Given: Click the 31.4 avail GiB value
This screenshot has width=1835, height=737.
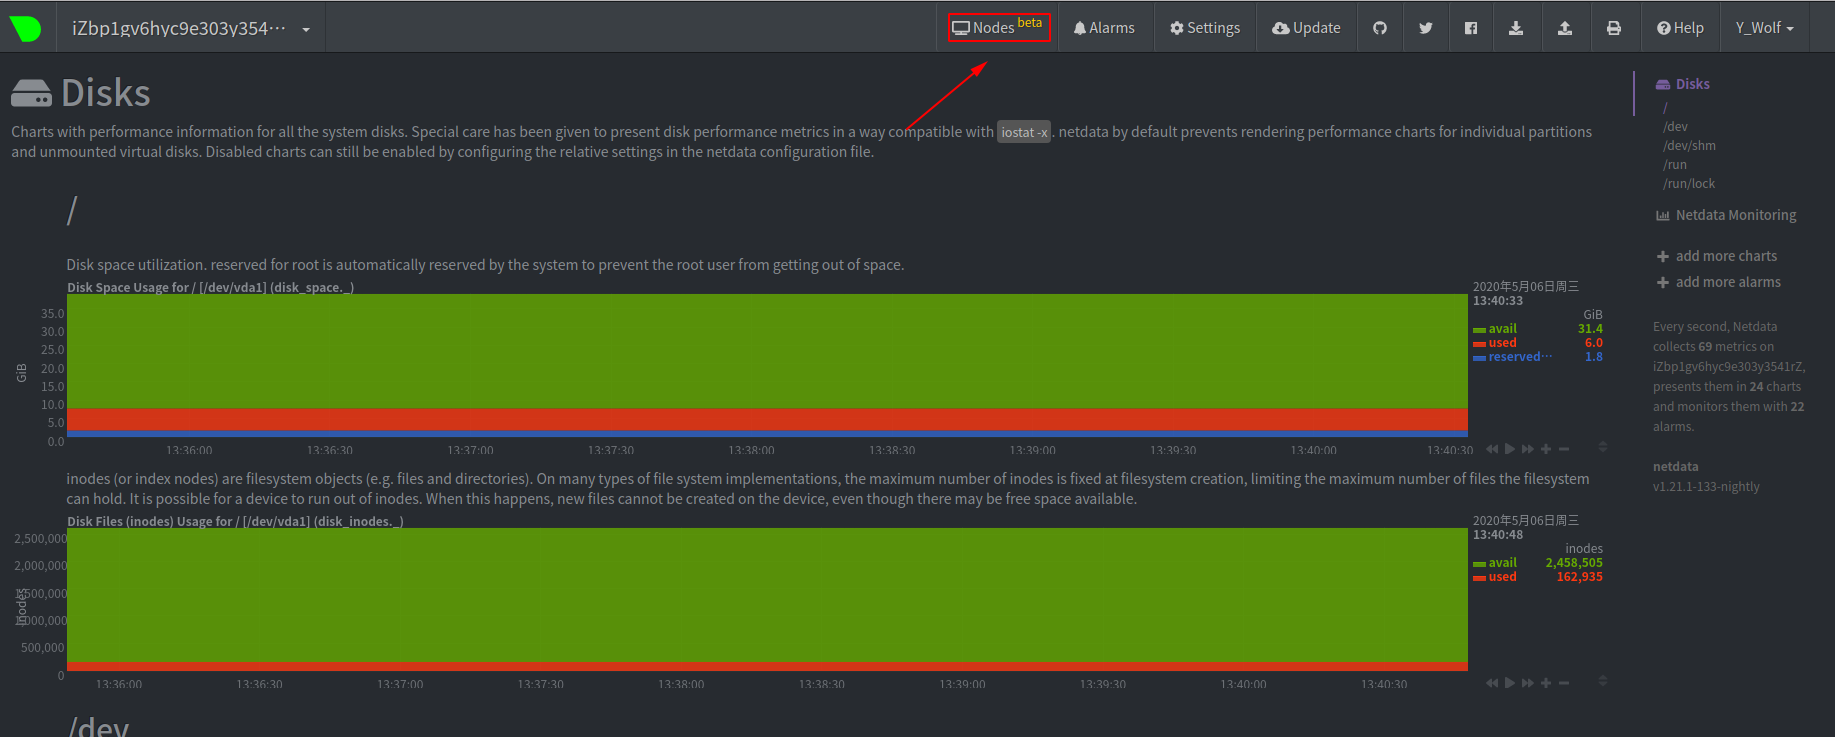Looking at the screenshot, I should pos(1590,329).
